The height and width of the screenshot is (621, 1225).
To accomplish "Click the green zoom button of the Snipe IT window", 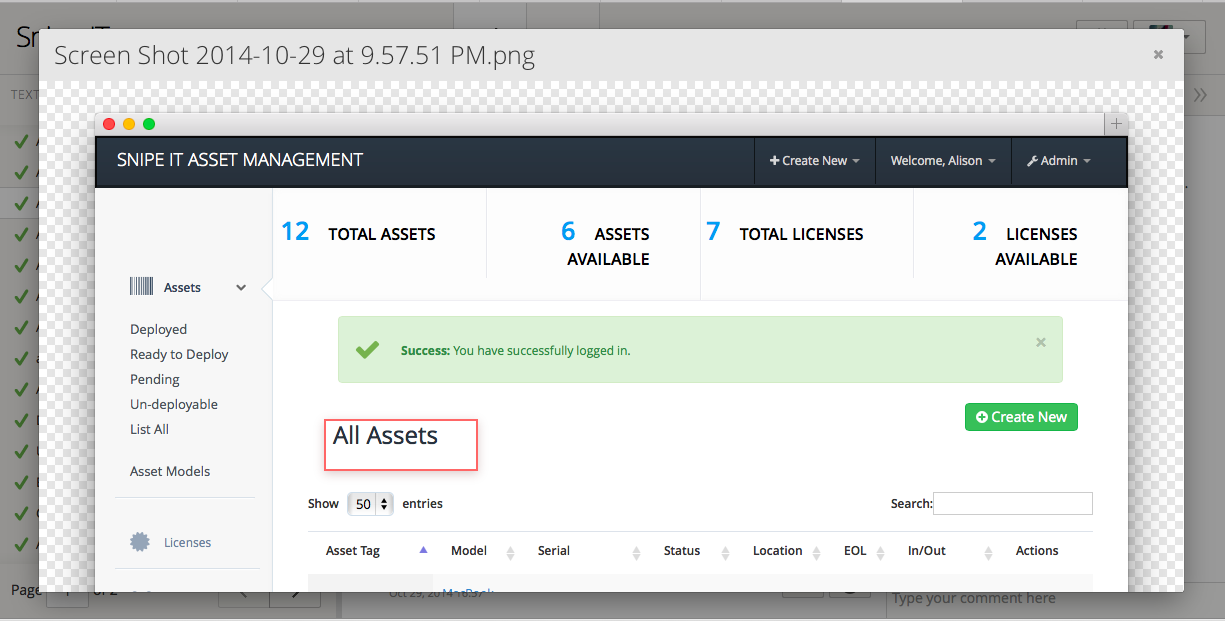I will tap(149, 124).
